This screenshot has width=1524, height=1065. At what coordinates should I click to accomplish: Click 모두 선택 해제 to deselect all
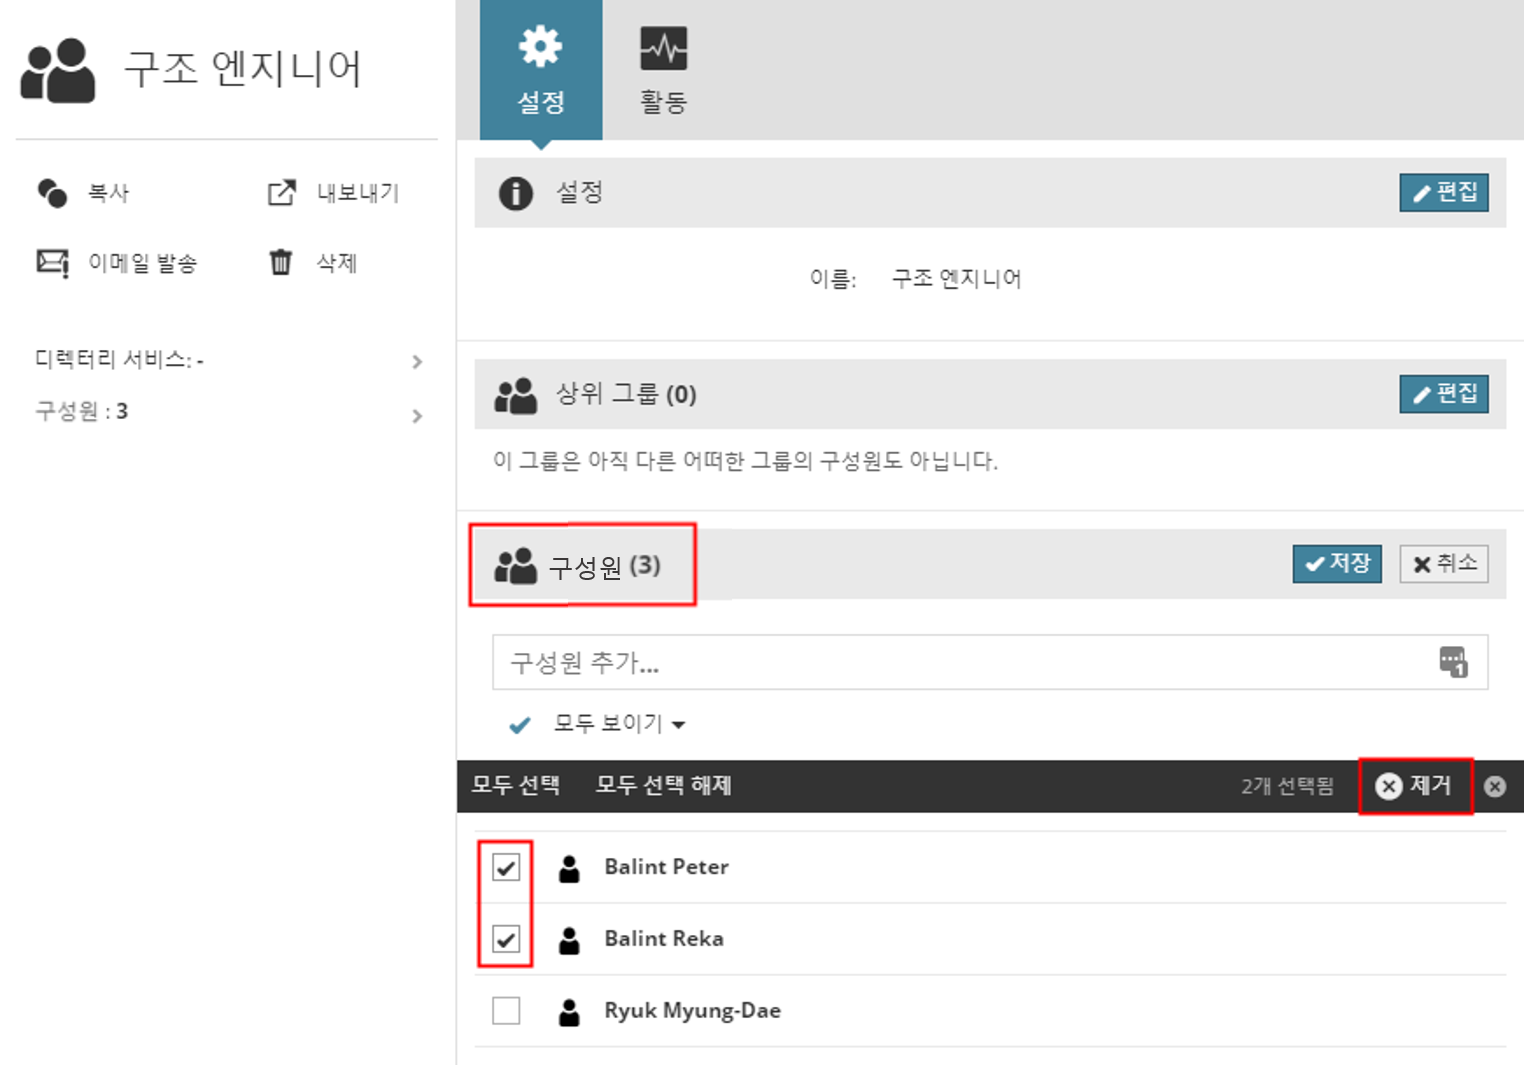pos(663,786)
